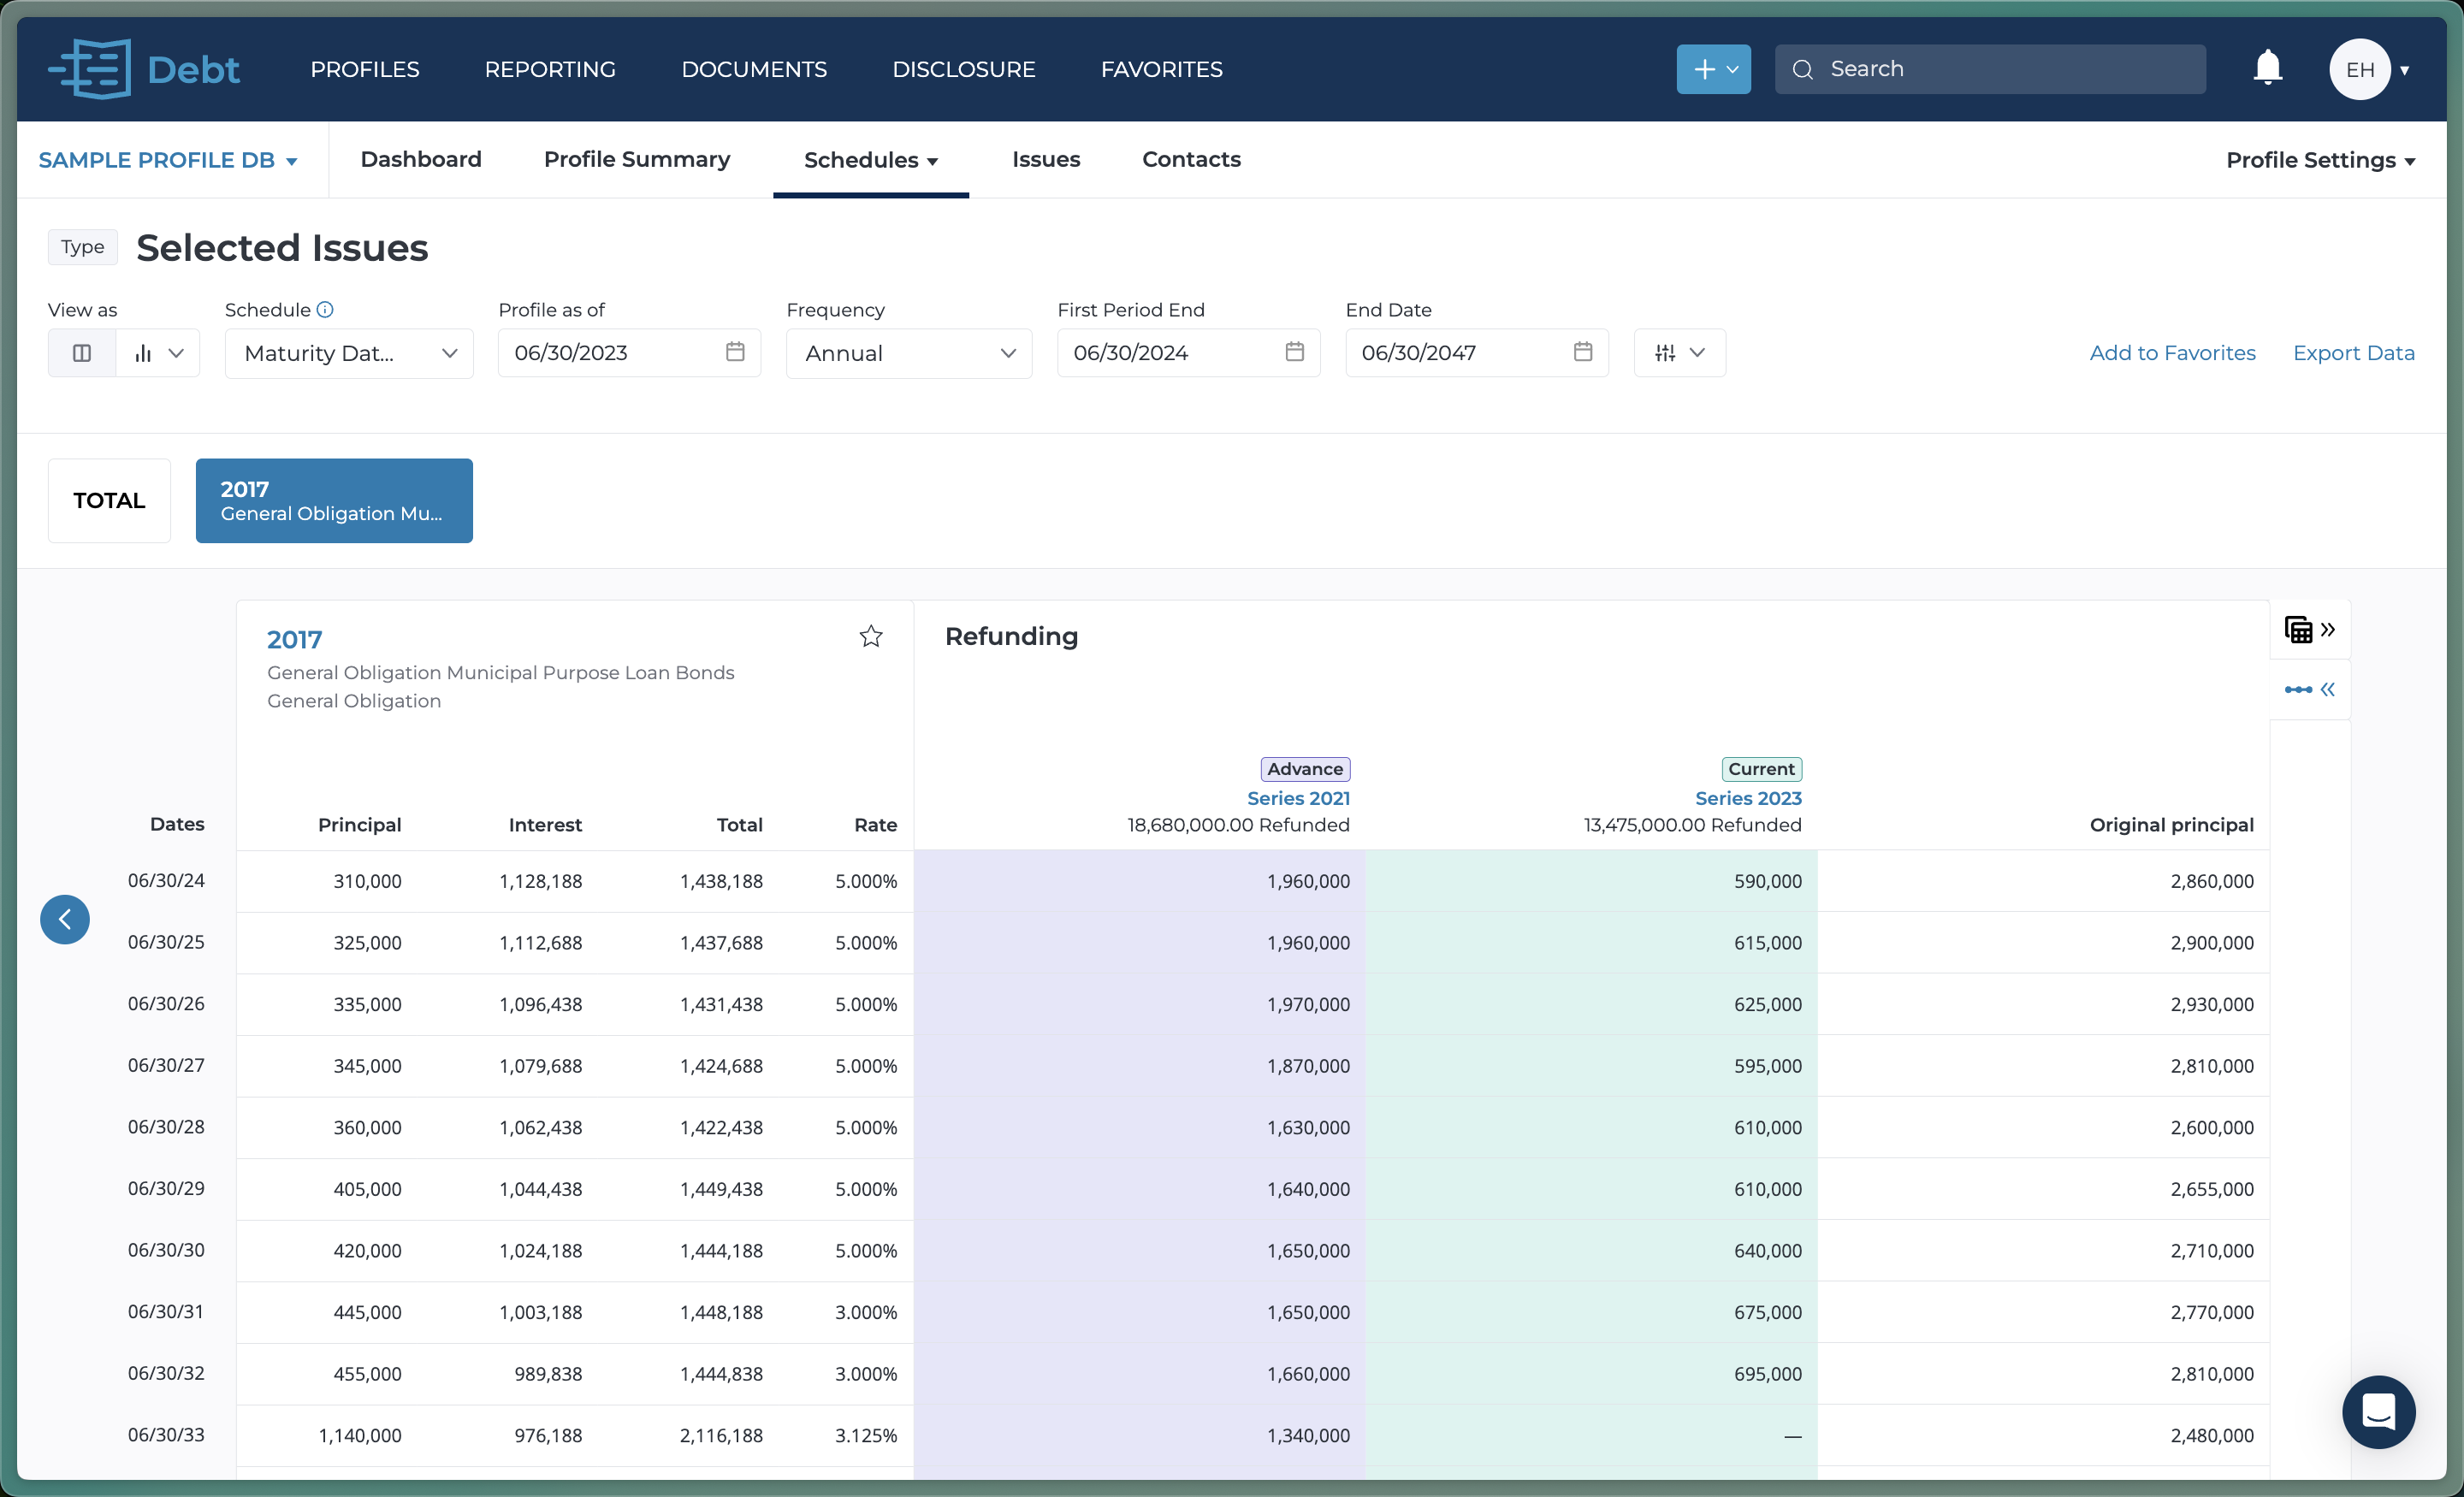The height and width of the screenshot is (1497, 2464).
Task: Open the Frequency dropdown showing Annual
Action: pyautogui.click(x=908, y=352)
